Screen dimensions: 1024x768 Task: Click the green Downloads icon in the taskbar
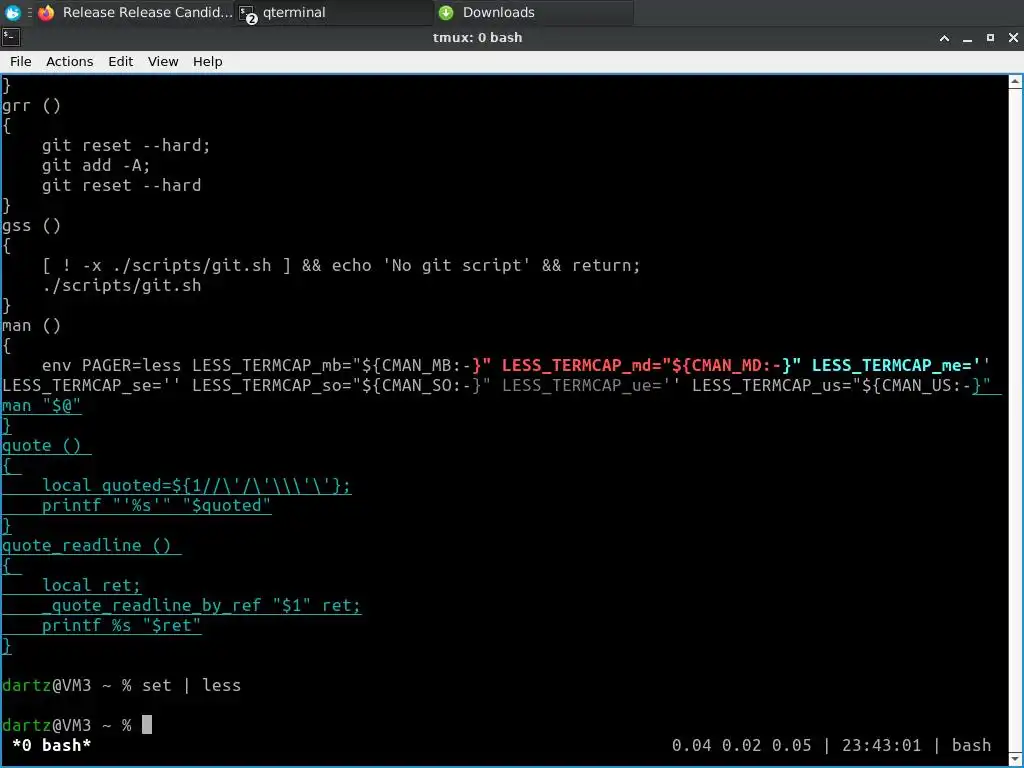click(x=446, y=12)
